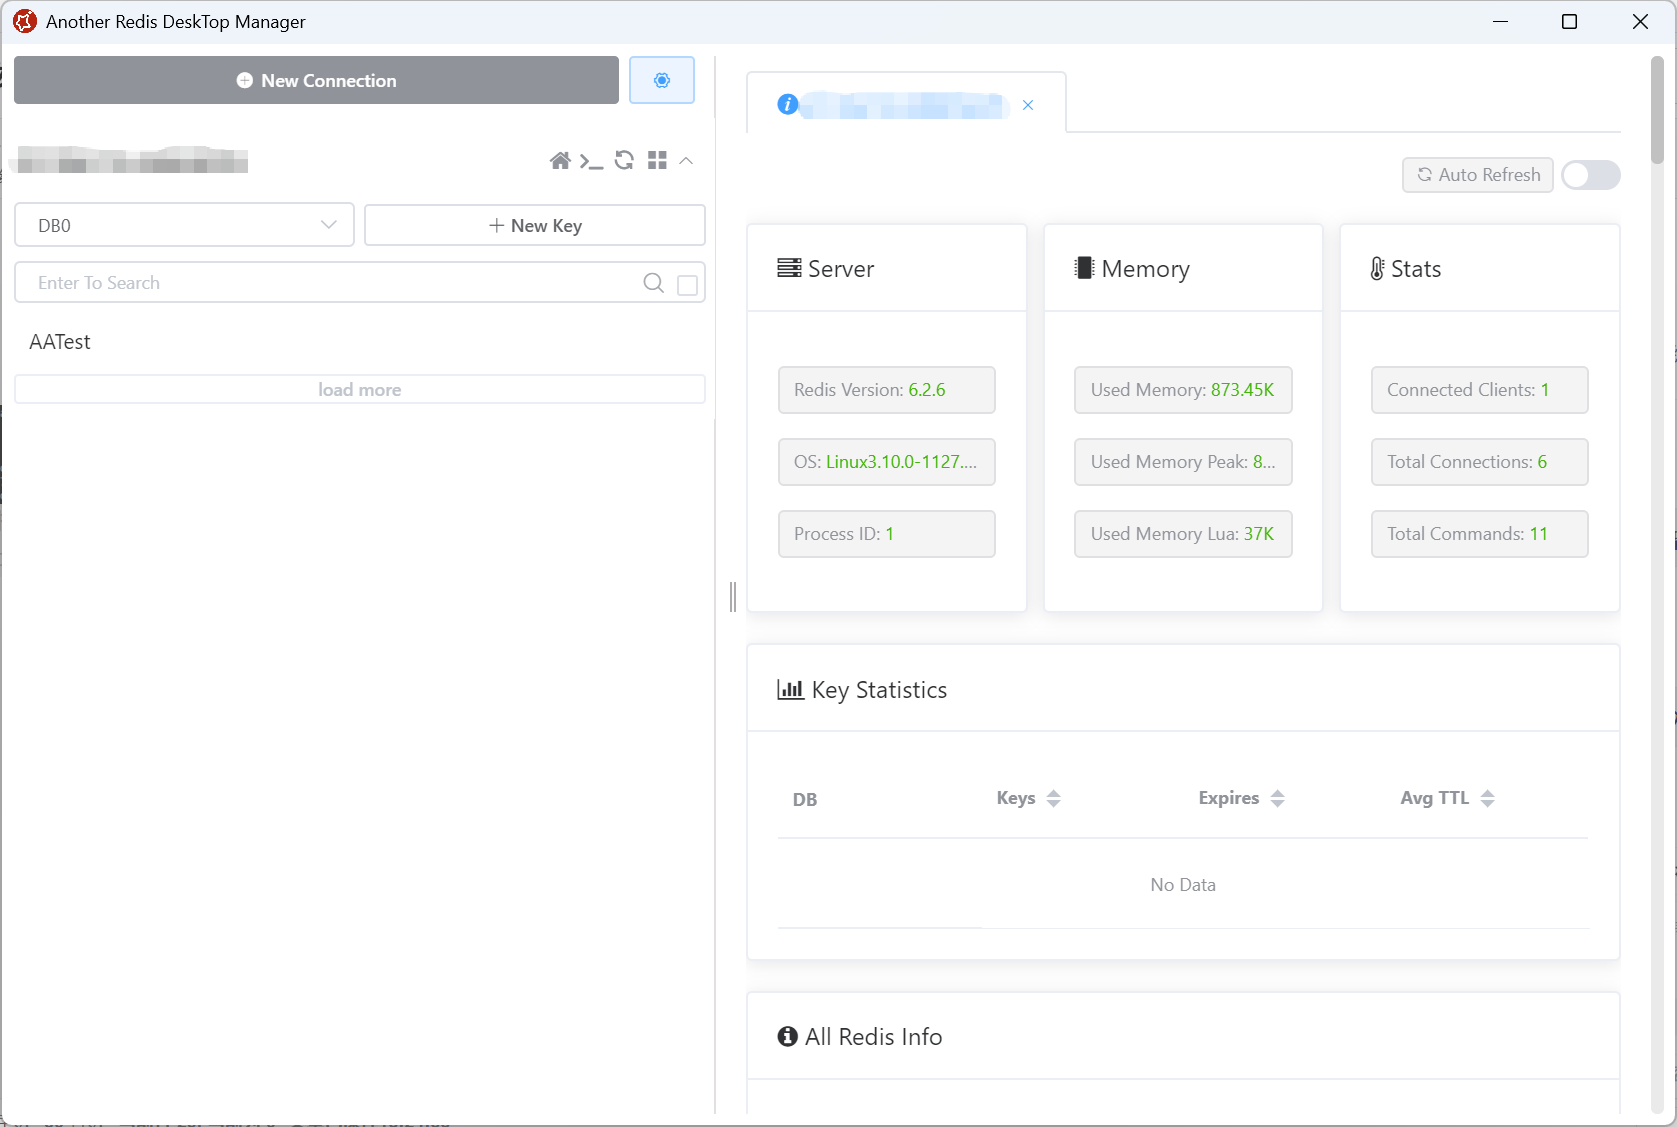This screenshot has height=1127, width=1677.
Task: Open the DB0 database dropdown
Action: (184, 225)
